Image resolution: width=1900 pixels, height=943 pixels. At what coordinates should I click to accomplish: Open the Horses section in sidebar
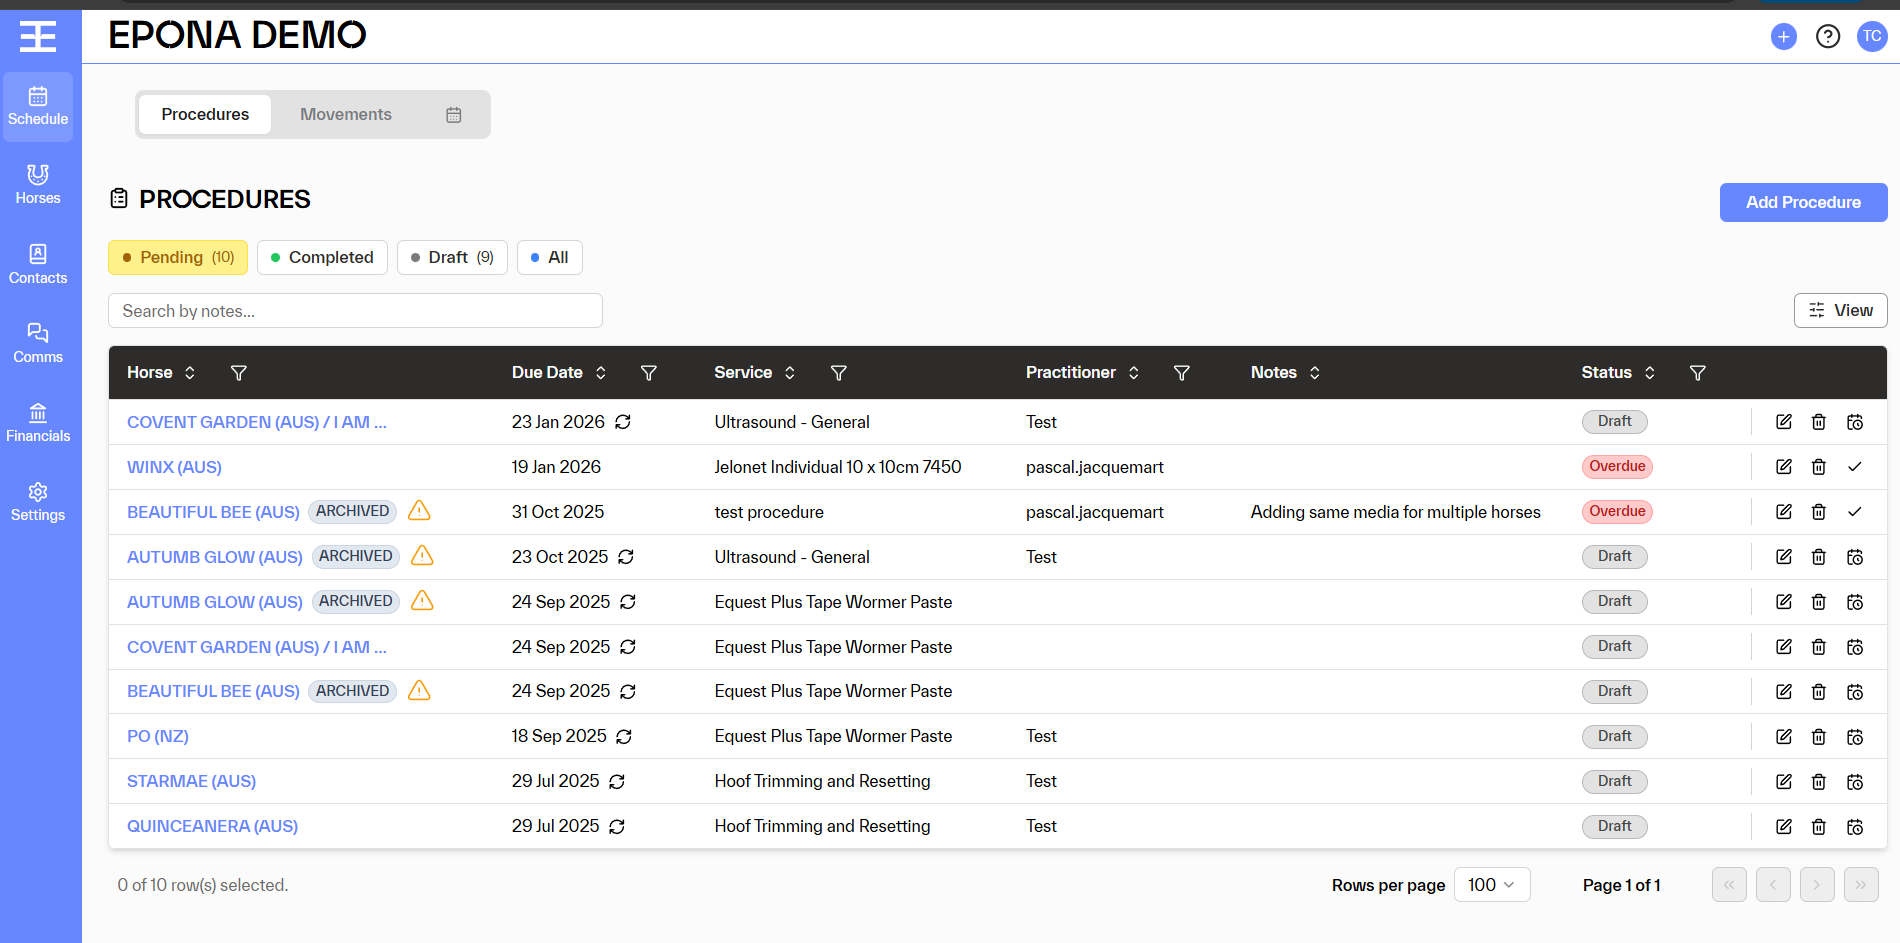pos(38,185)
